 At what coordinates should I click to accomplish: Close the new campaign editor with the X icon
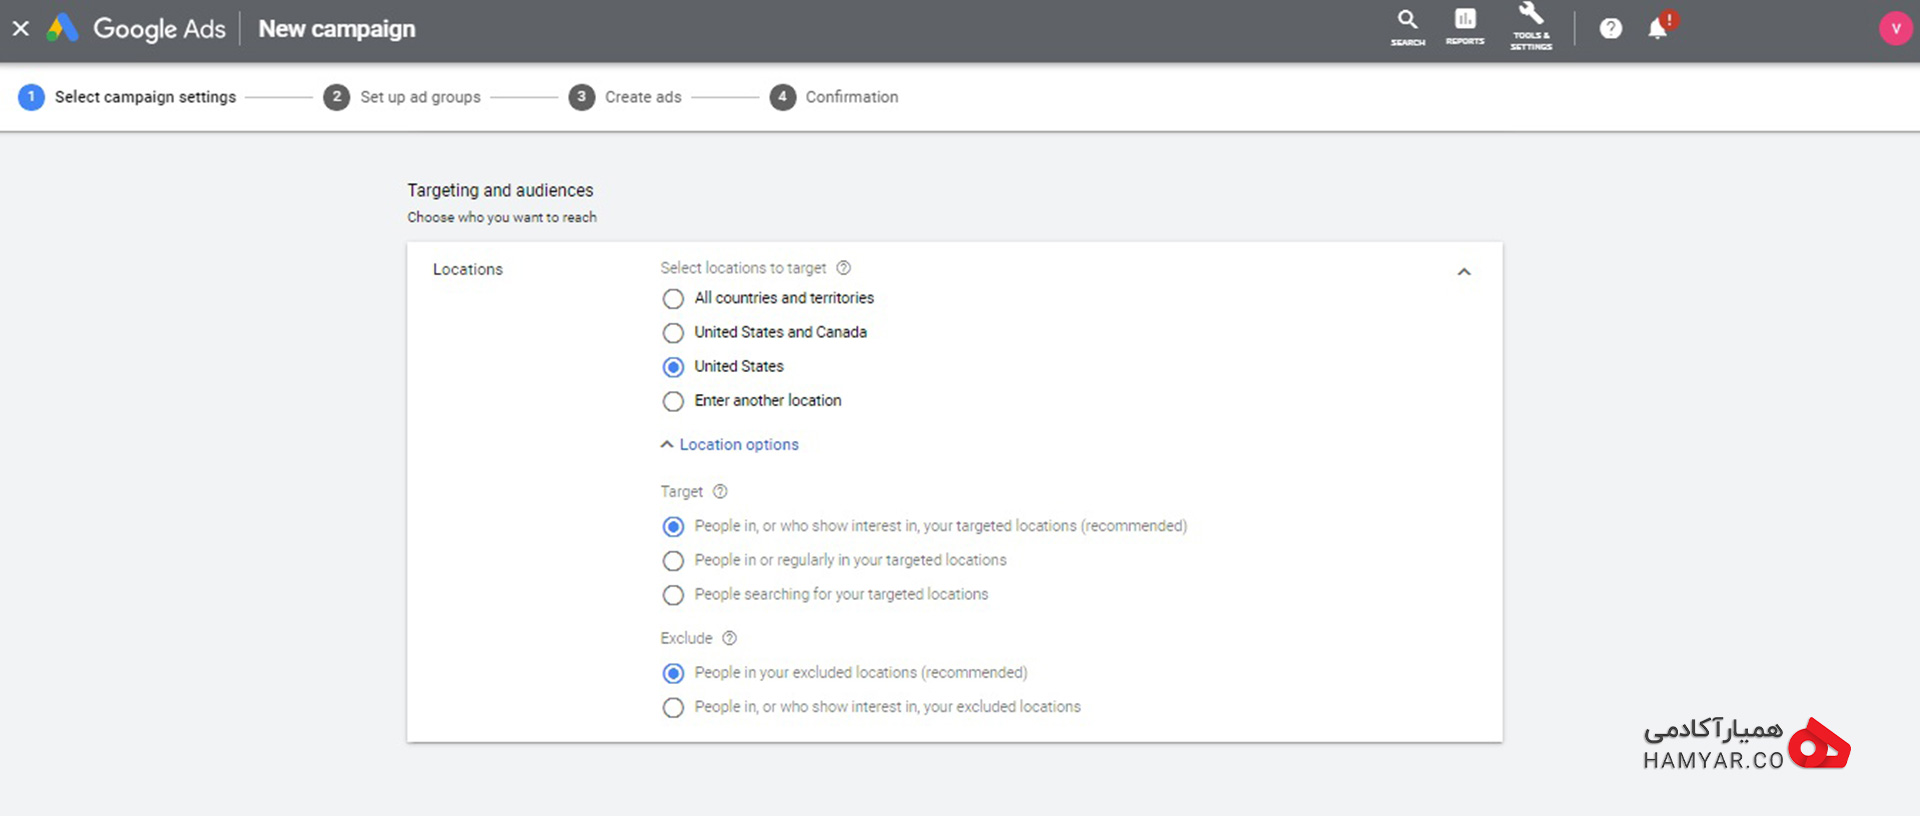click(x=21, y=28)
